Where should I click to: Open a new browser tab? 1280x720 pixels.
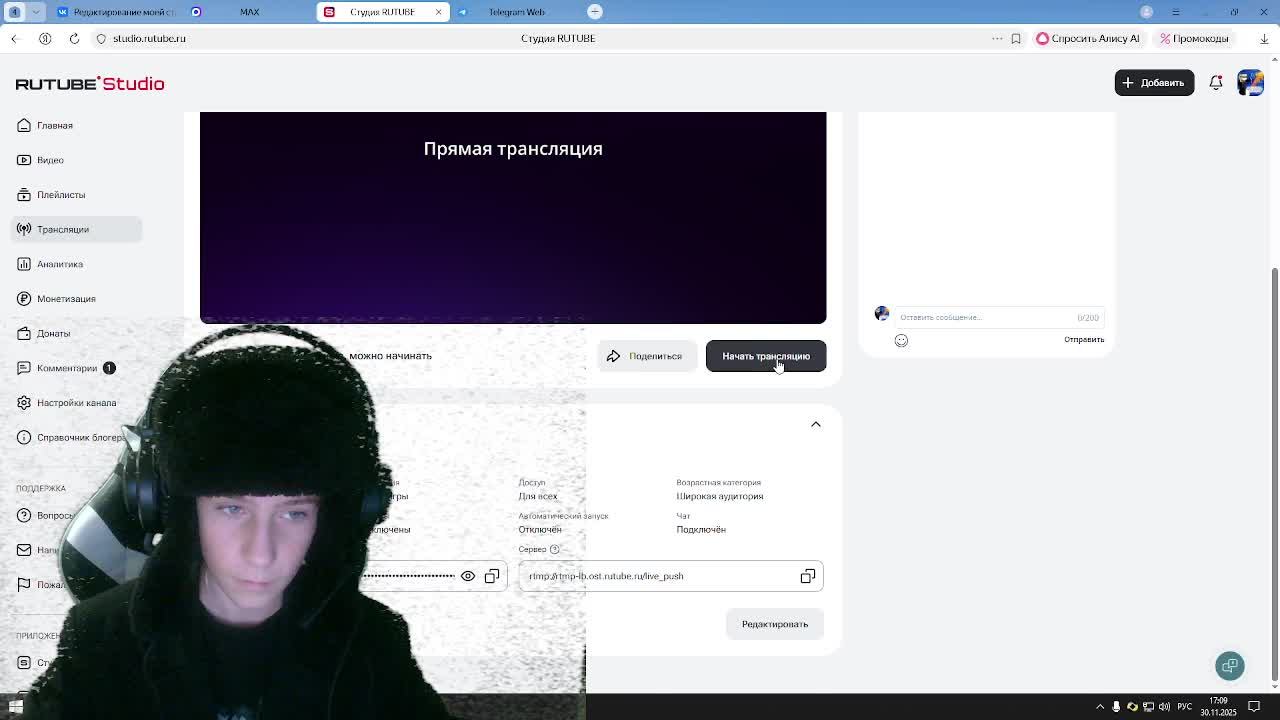click(595, 12)
